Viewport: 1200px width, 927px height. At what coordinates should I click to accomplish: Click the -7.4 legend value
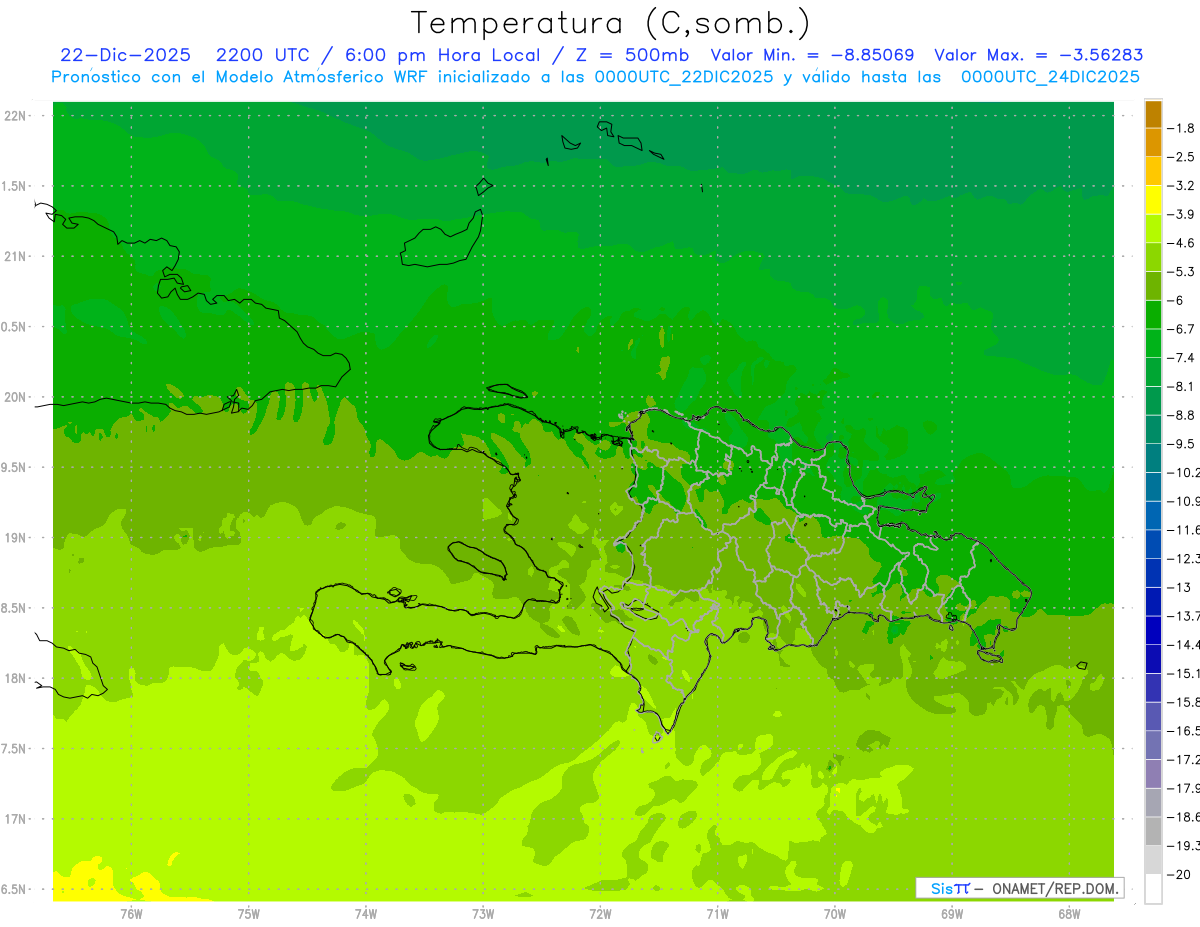(x=1182, y=358)
